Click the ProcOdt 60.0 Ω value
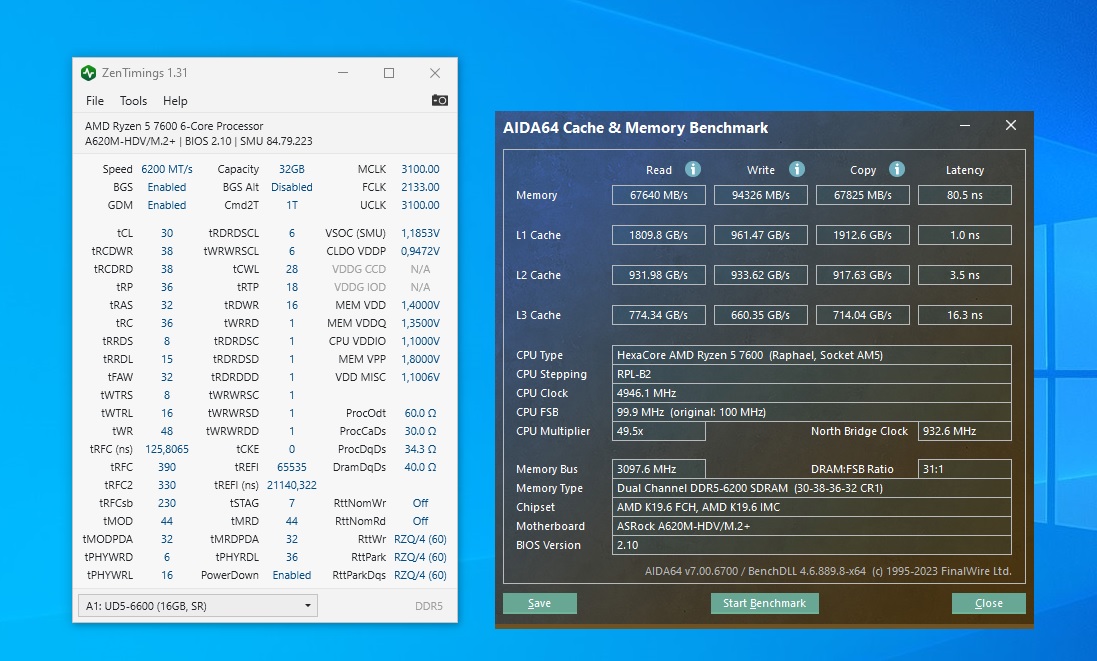 coord(420,413)
